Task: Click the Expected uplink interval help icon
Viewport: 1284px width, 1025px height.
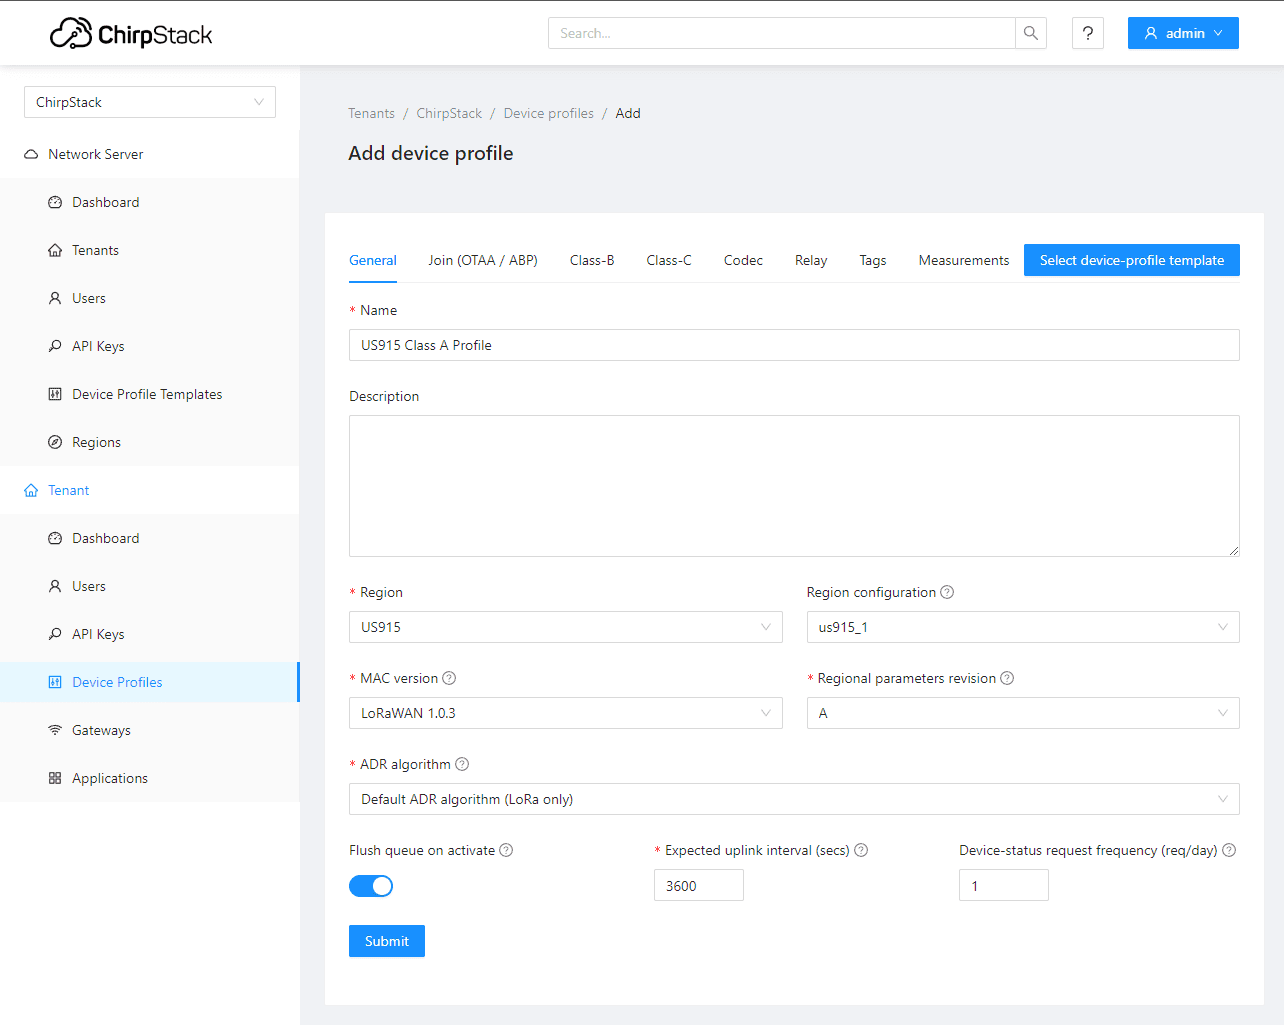Action: 861,850
